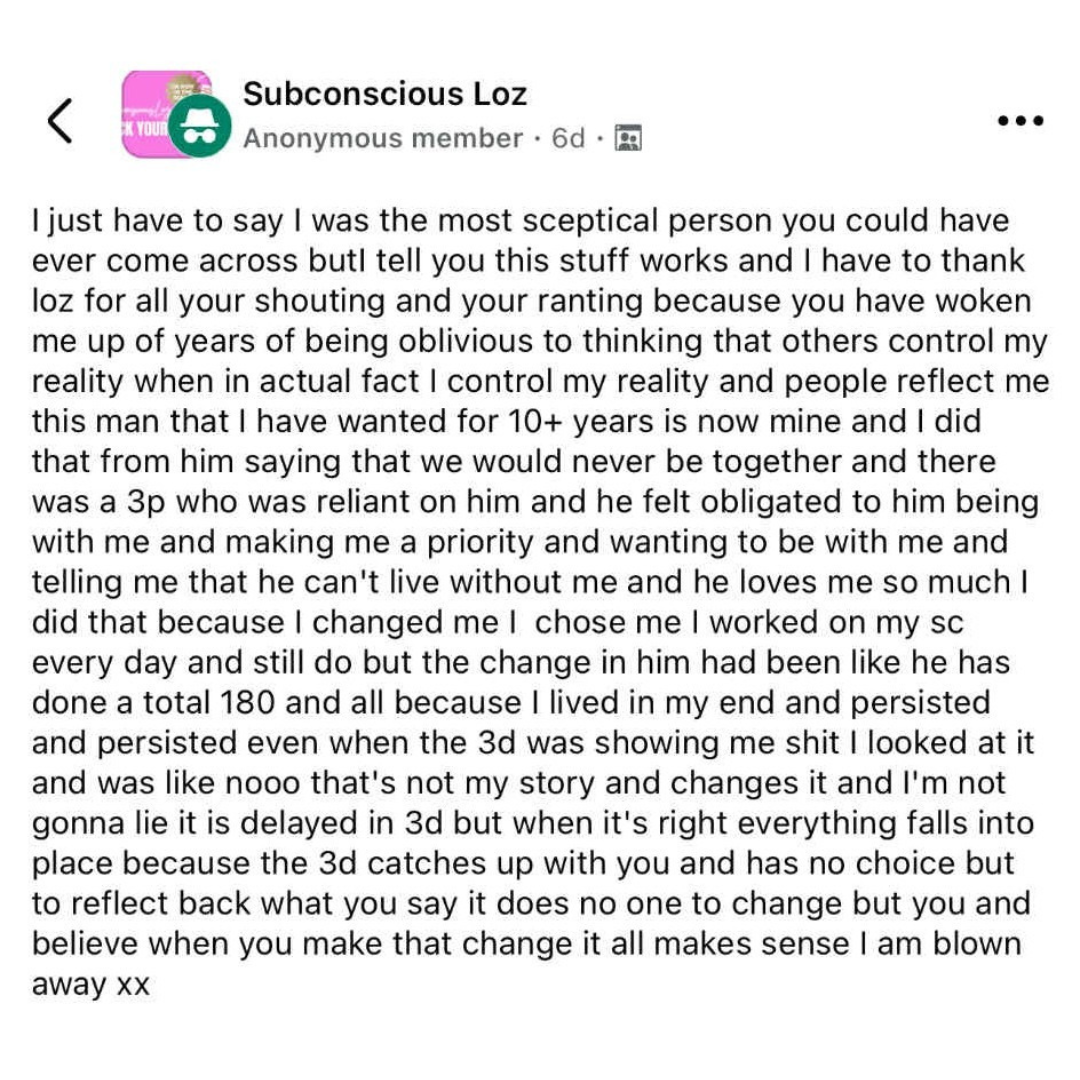Tap the Anonymous member label
The width and height of the screenshot is (1080, 1080).
coord(383,138)
